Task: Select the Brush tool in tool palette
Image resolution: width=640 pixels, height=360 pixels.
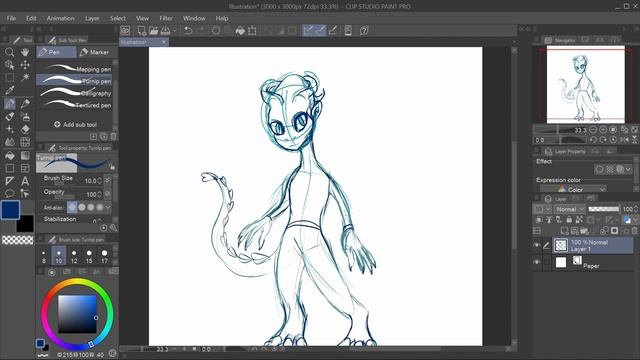Action: (9, 116)
